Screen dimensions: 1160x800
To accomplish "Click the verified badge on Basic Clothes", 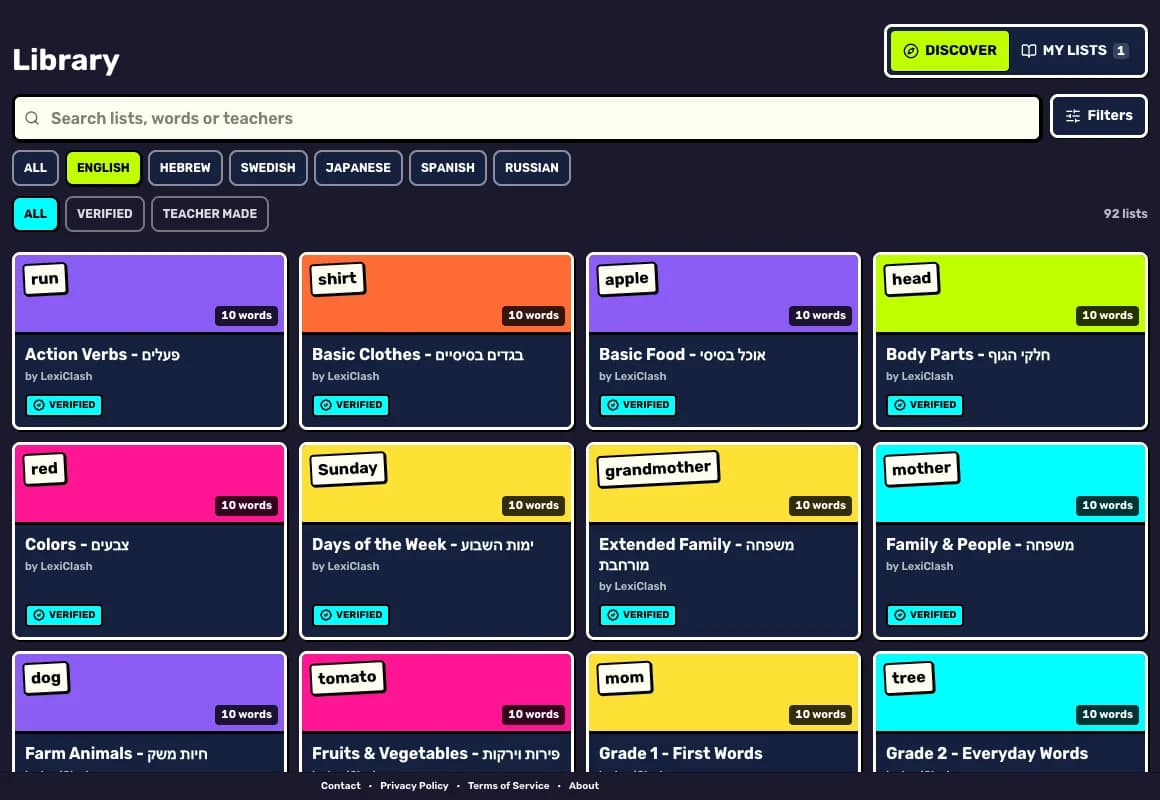I will (x=351, y=405).
